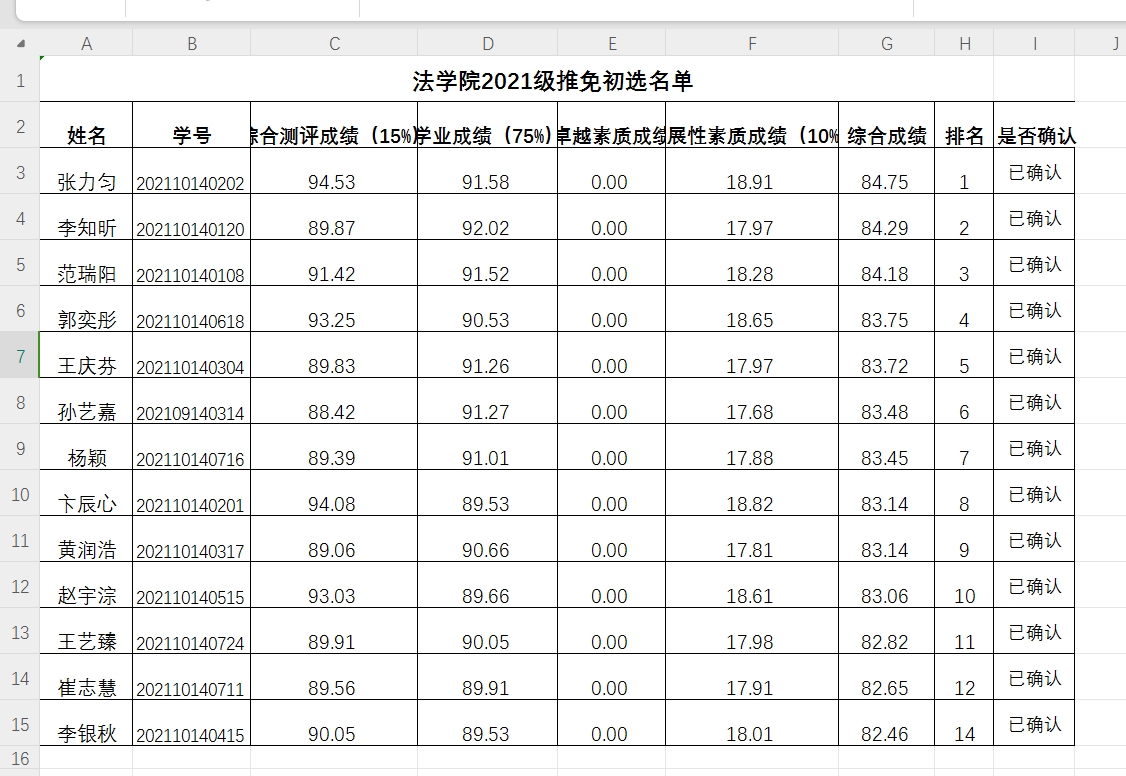Click the title cell 法学院2021级推免初选名单
Image resolution: width=1126 pixels, height=776 pixels.
coord(552,81)
